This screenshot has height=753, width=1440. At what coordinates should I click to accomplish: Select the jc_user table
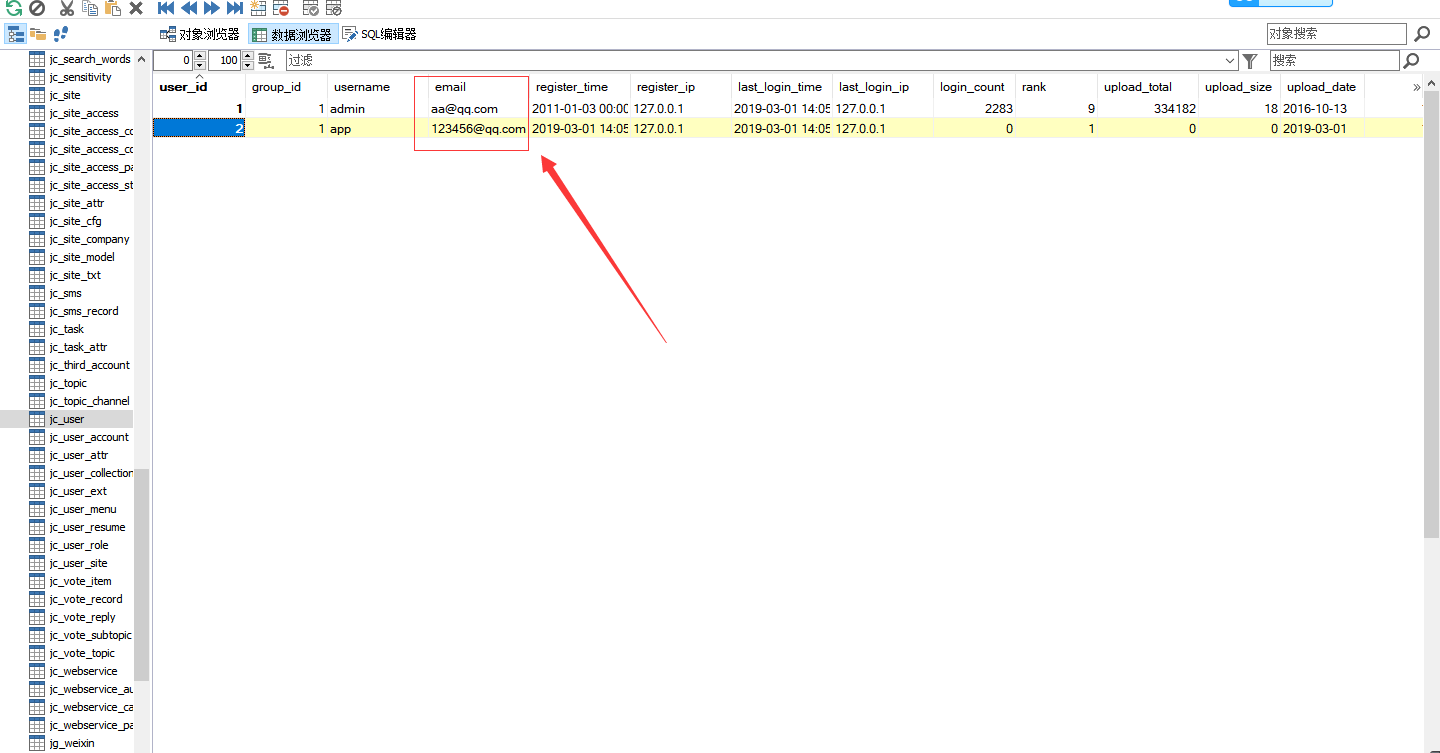(x=66, y=419)
